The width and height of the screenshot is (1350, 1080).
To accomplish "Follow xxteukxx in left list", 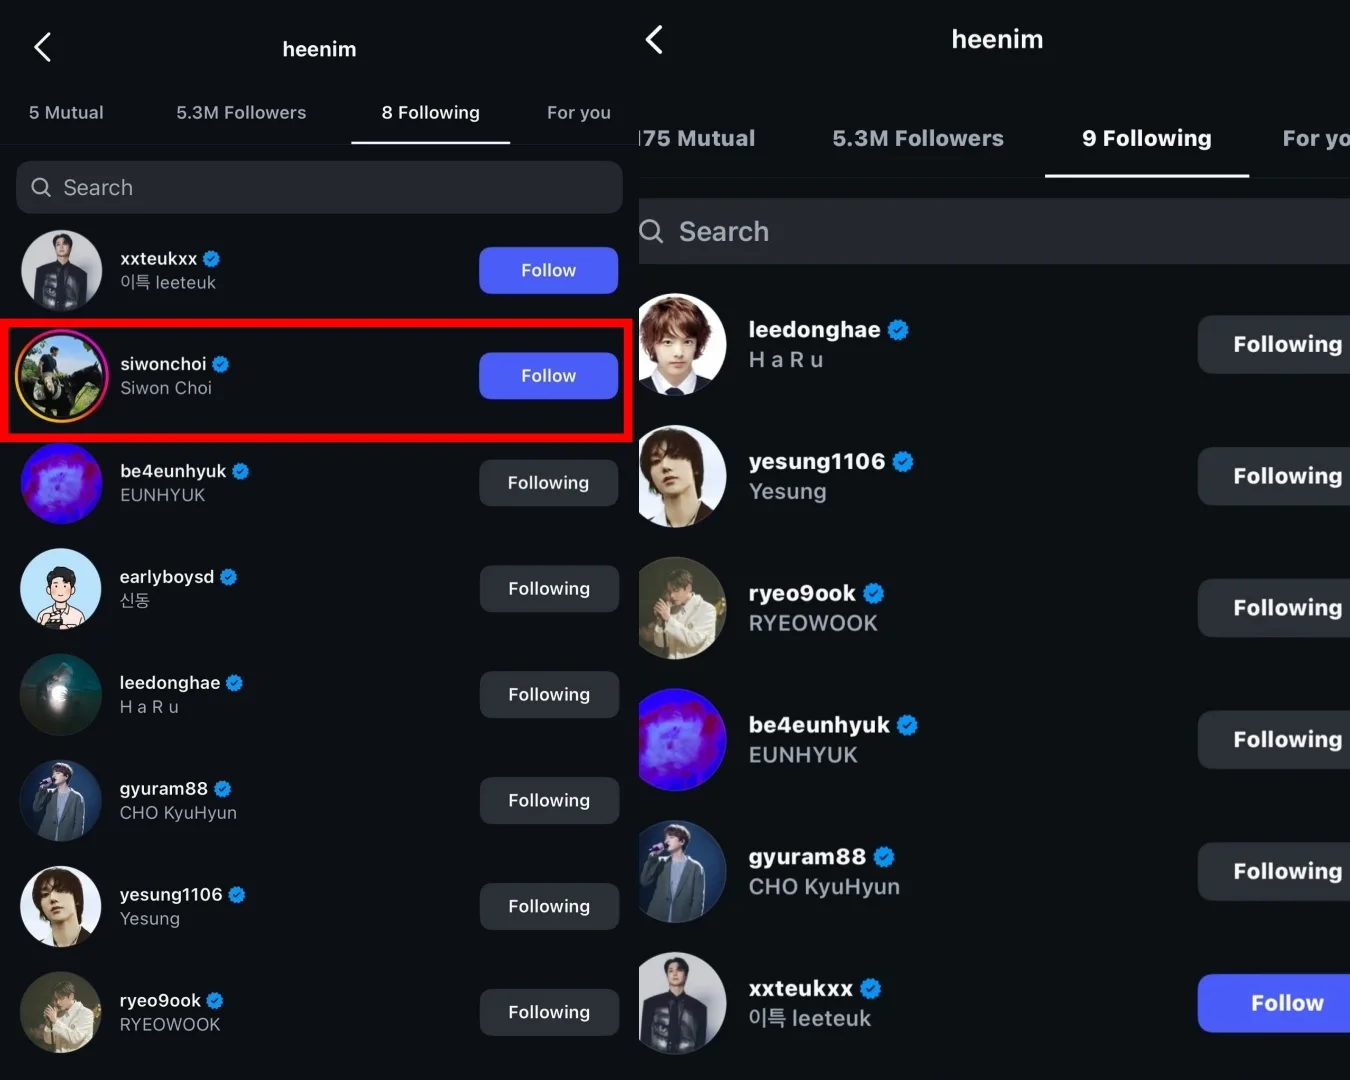I will 548,270.
